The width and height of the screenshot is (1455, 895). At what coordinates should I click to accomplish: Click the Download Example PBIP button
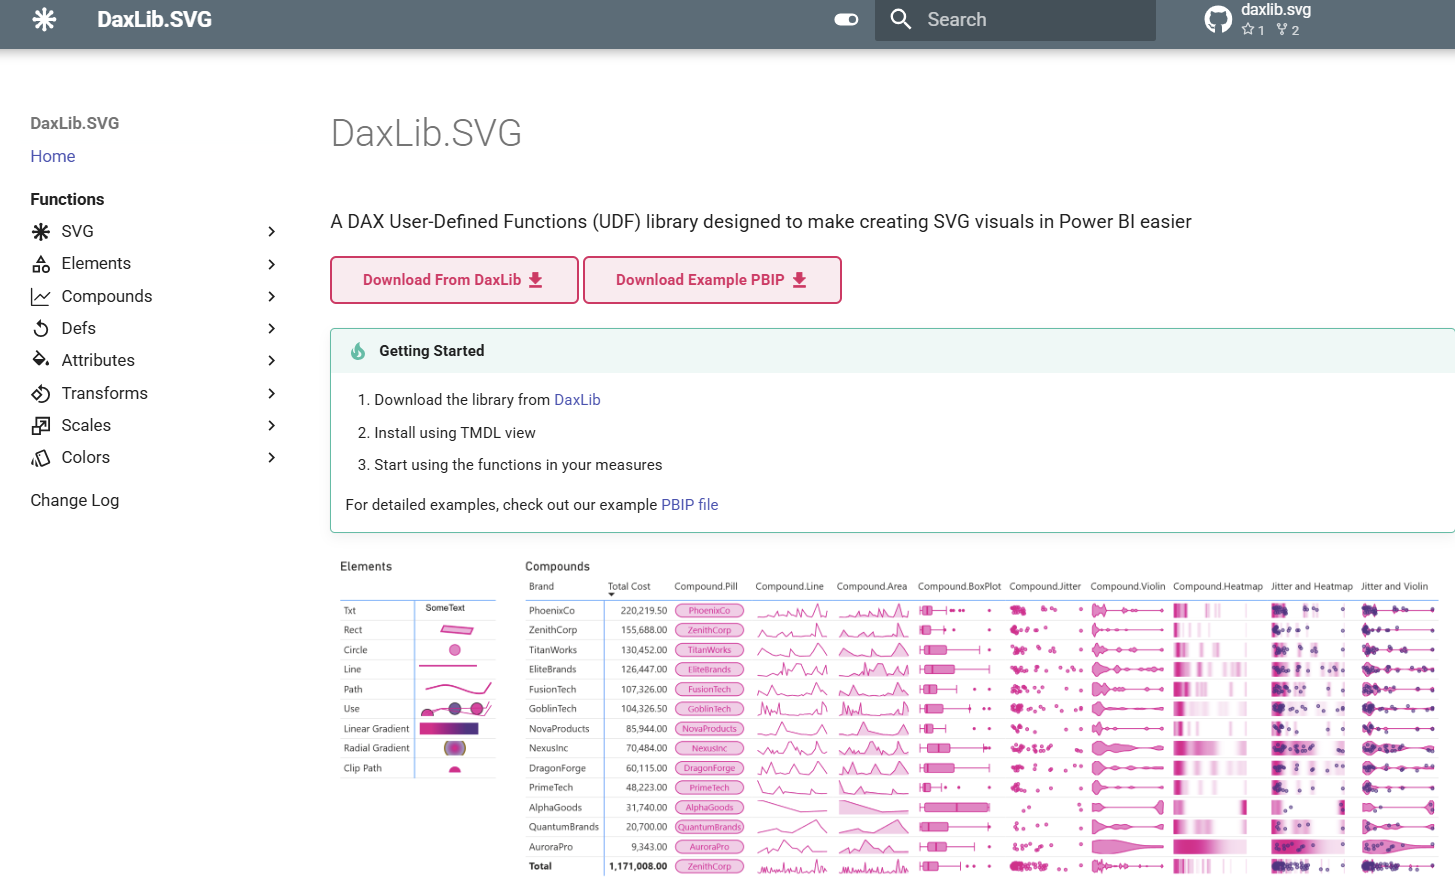(x=712, y=280)
